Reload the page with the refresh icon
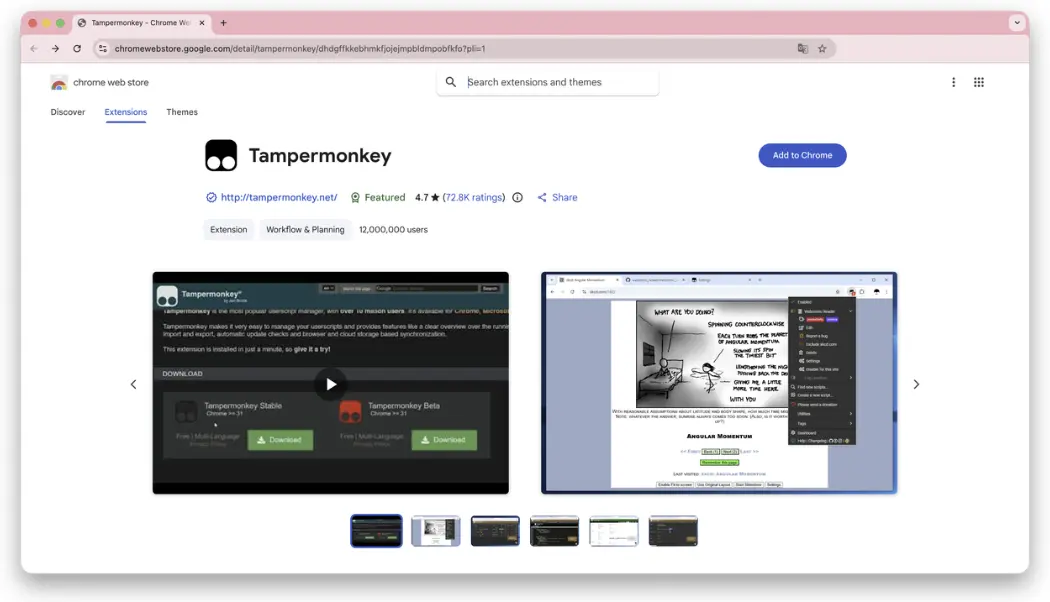 77,48
